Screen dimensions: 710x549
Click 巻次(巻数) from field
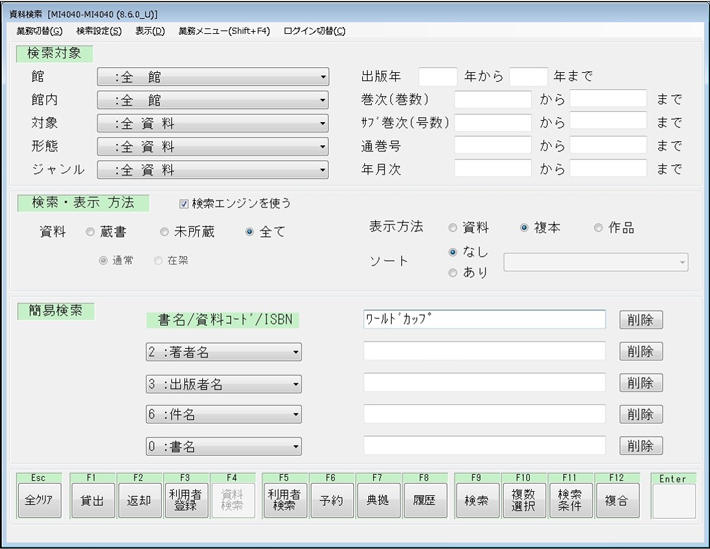coord(493,99)
